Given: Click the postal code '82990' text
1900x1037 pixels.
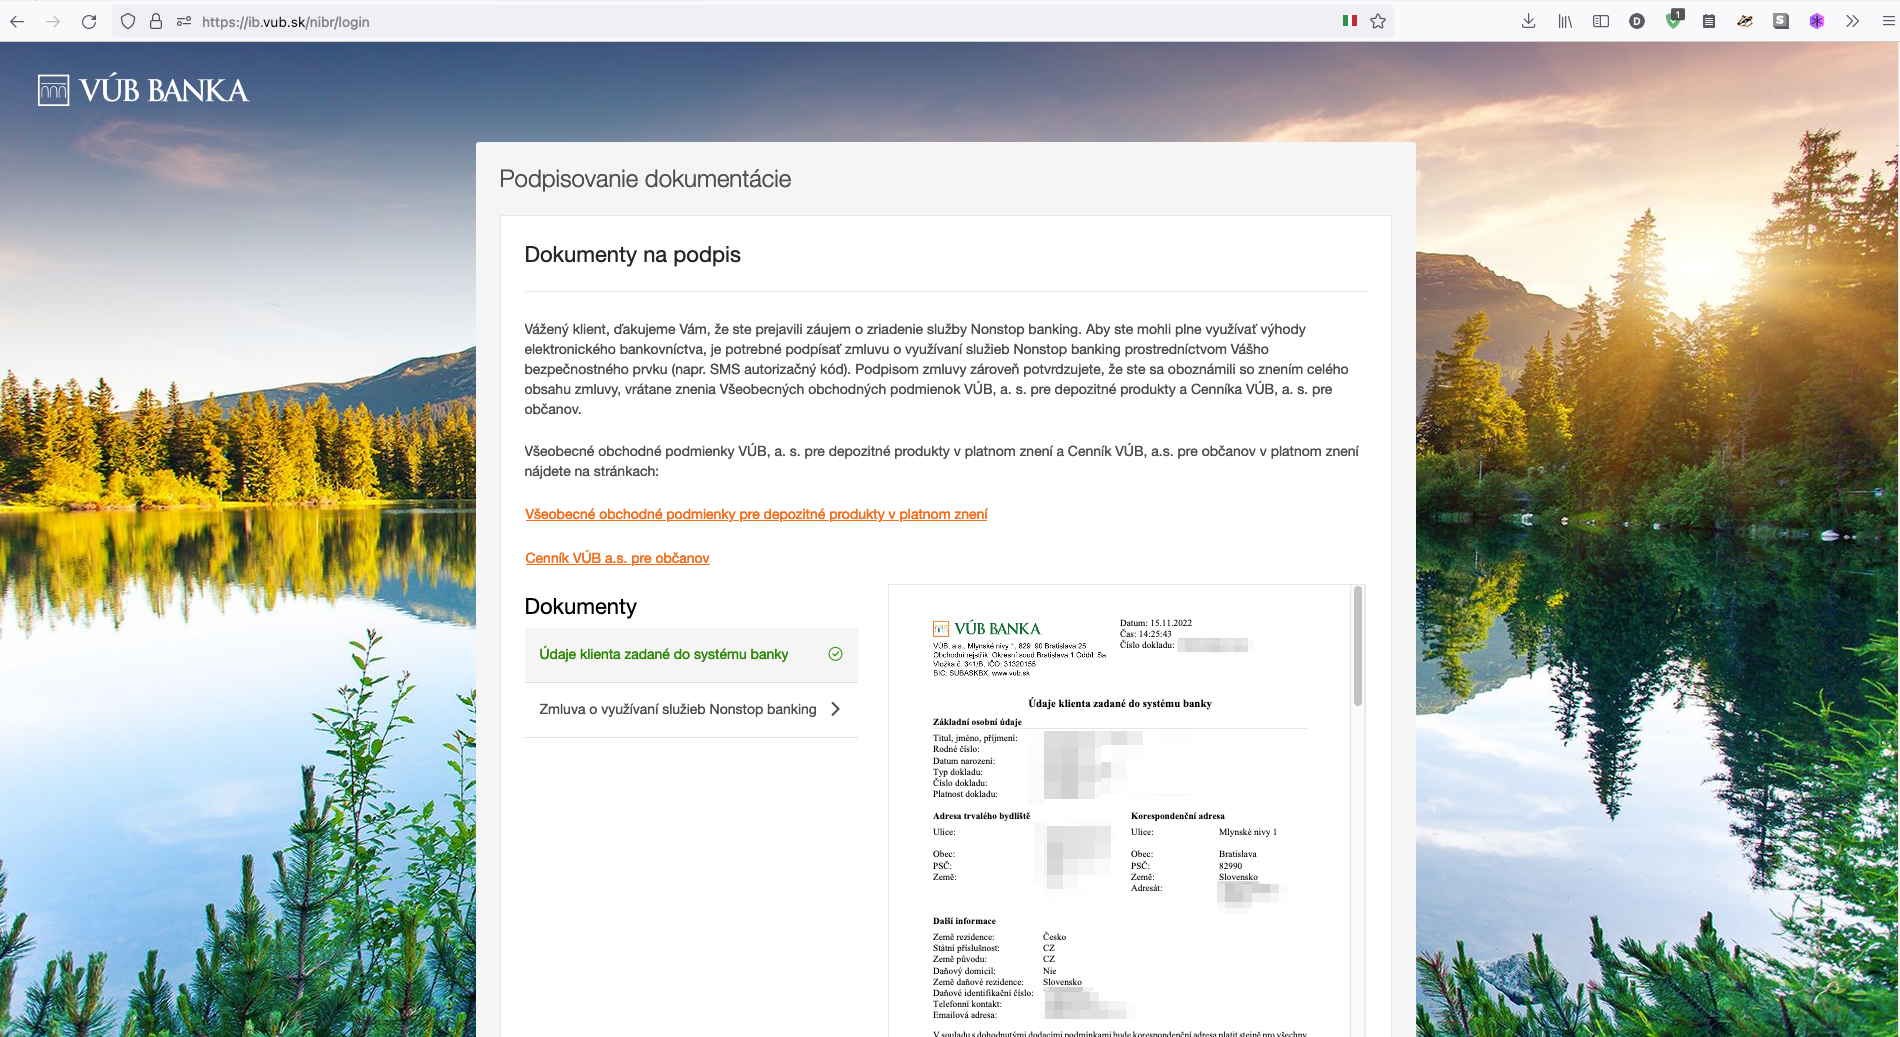Looking at the screenshot, I should pyautogui.click(x=1230, y=866).
